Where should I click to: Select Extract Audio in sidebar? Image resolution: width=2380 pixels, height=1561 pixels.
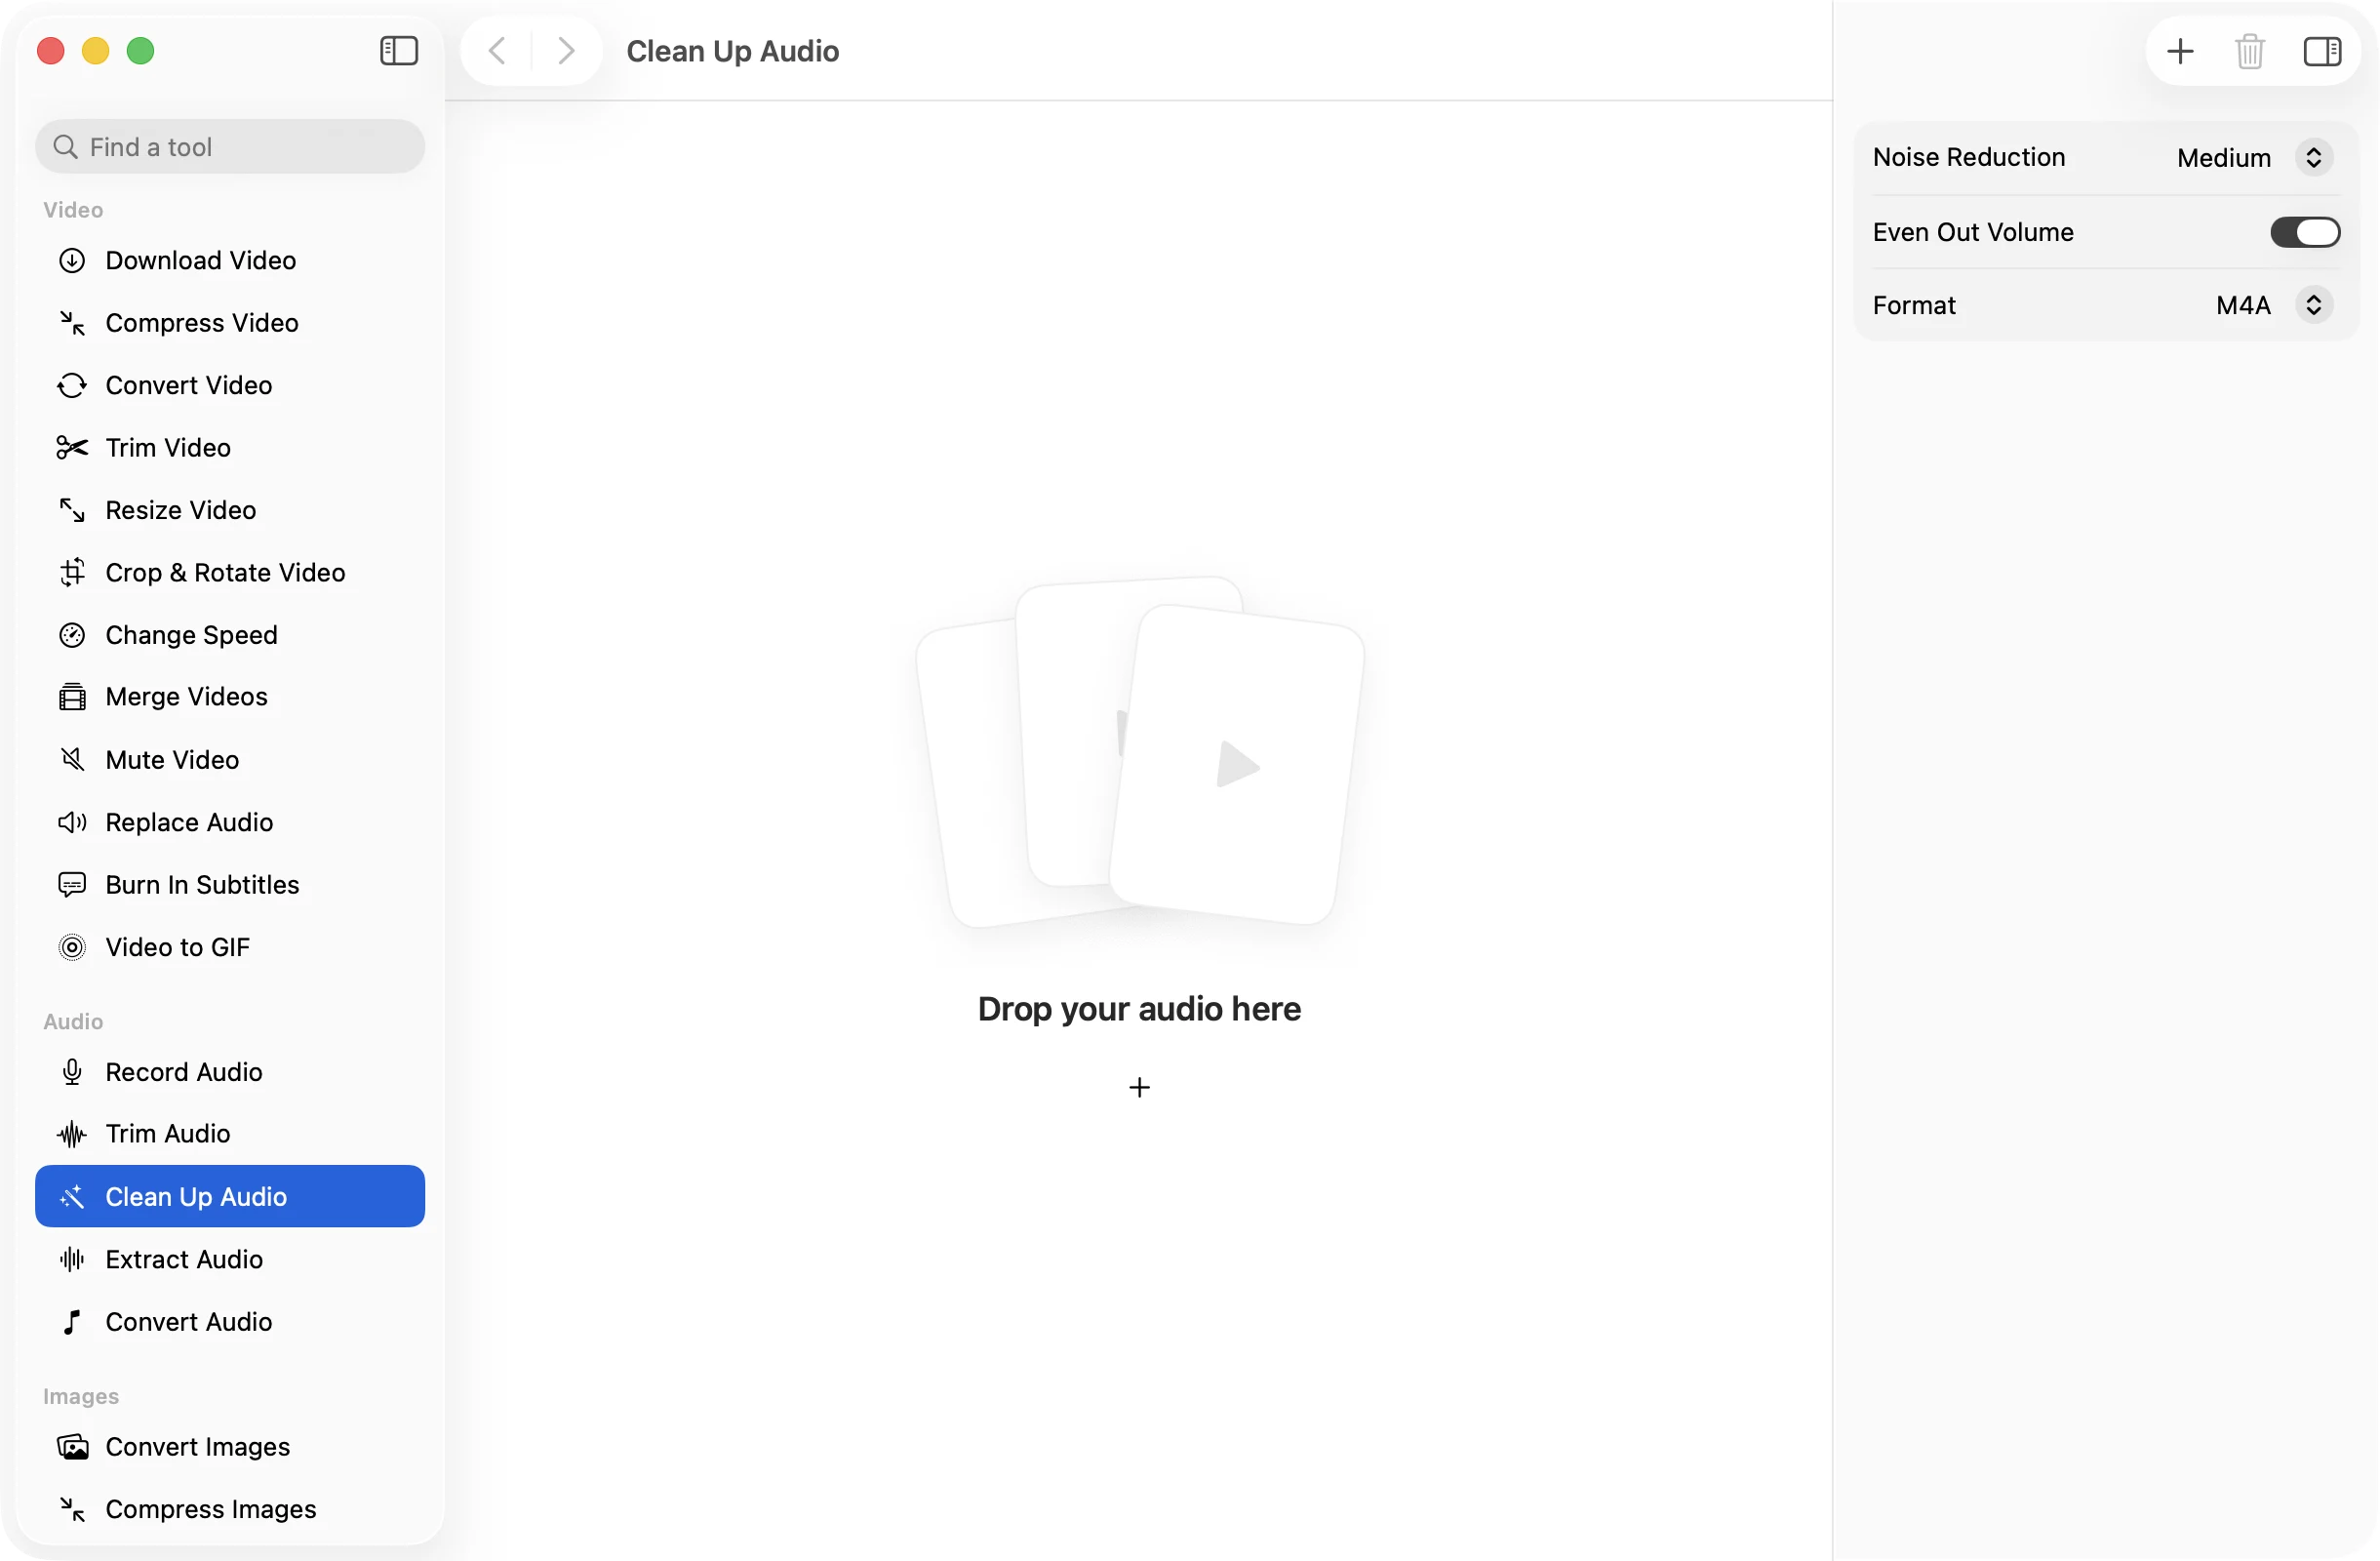[230, 1260]
